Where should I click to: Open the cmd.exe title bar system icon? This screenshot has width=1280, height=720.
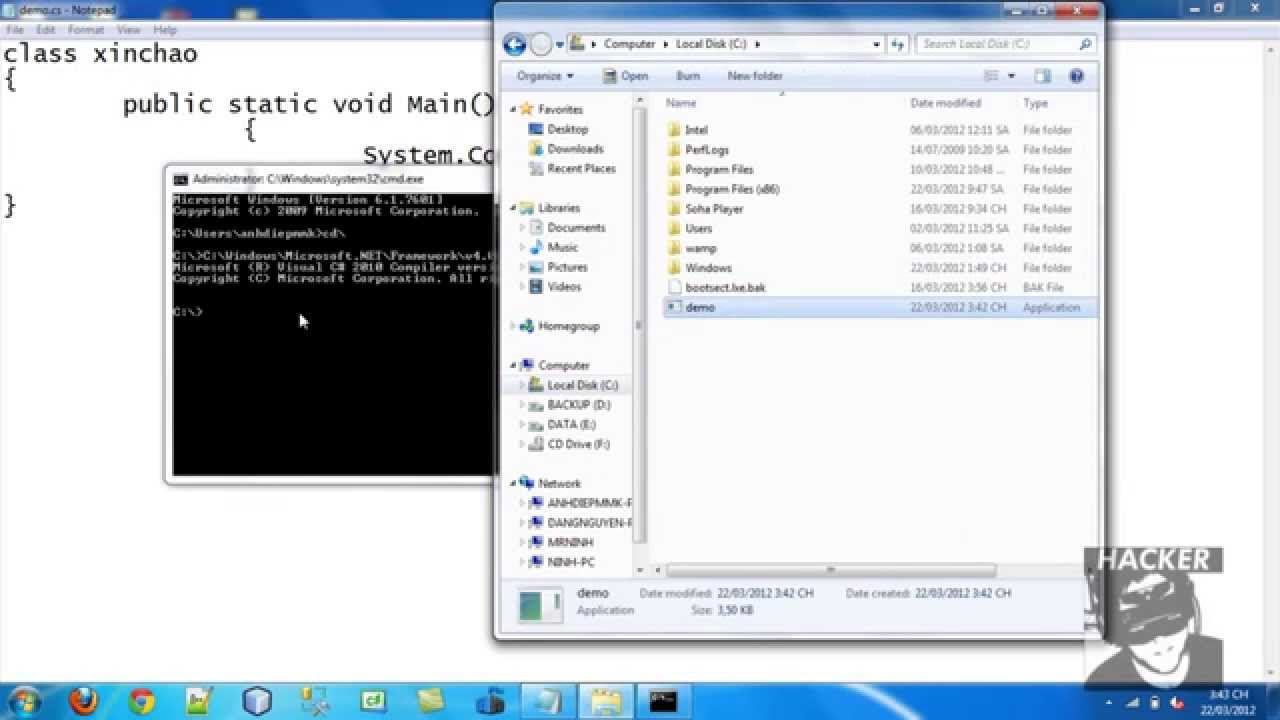click(x=180, y=179)
